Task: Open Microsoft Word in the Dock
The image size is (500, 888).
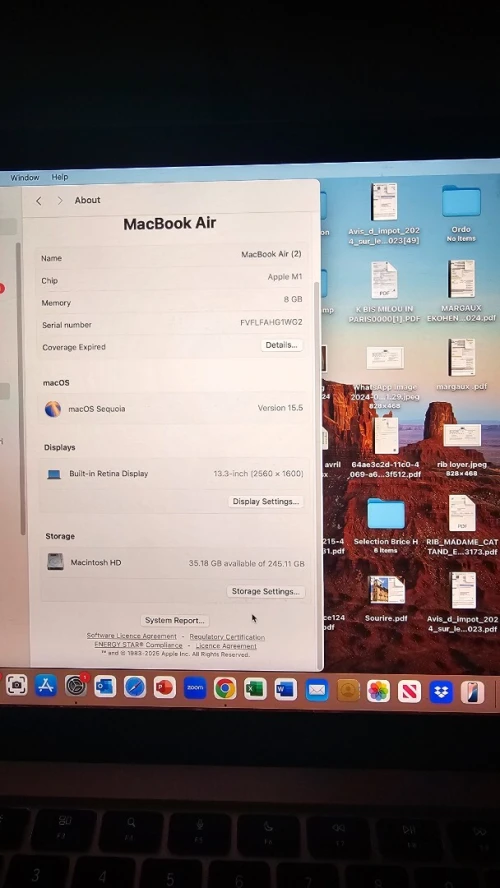Action: pos(286,689)
